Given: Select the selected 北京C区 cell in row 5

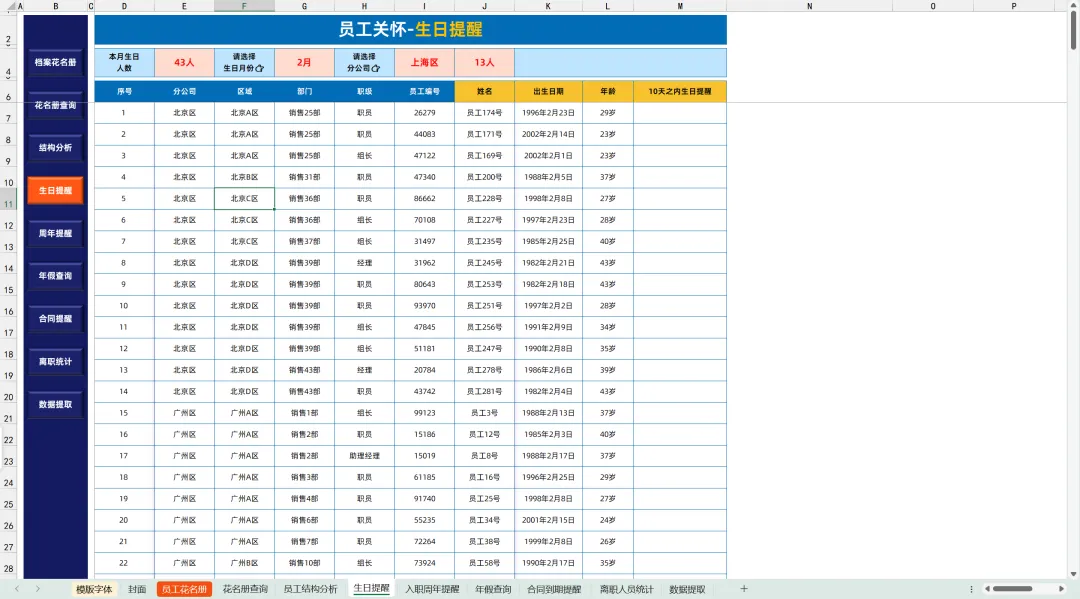Looking at the screenshot, I should pyautogui.click(x=244, y=198).
